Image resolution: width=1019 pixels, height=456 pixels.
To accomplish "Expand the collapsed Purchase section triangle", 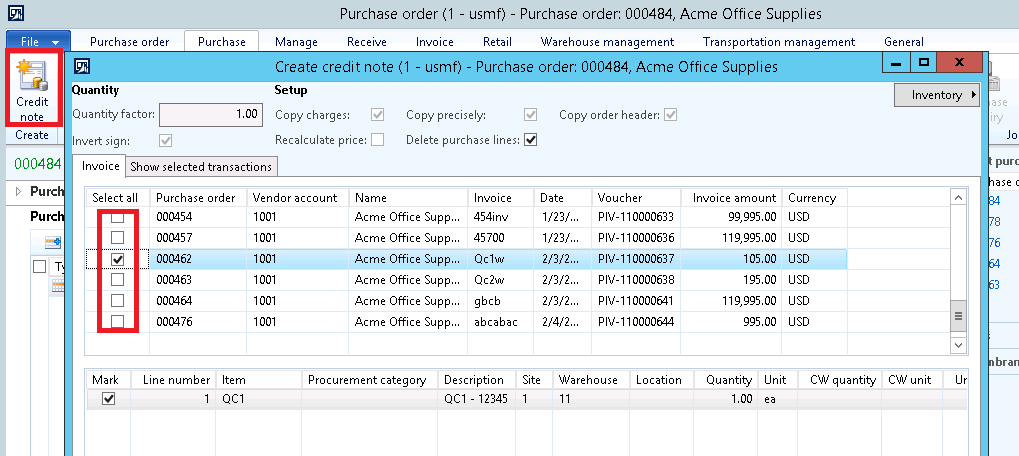I will [20, 191].
